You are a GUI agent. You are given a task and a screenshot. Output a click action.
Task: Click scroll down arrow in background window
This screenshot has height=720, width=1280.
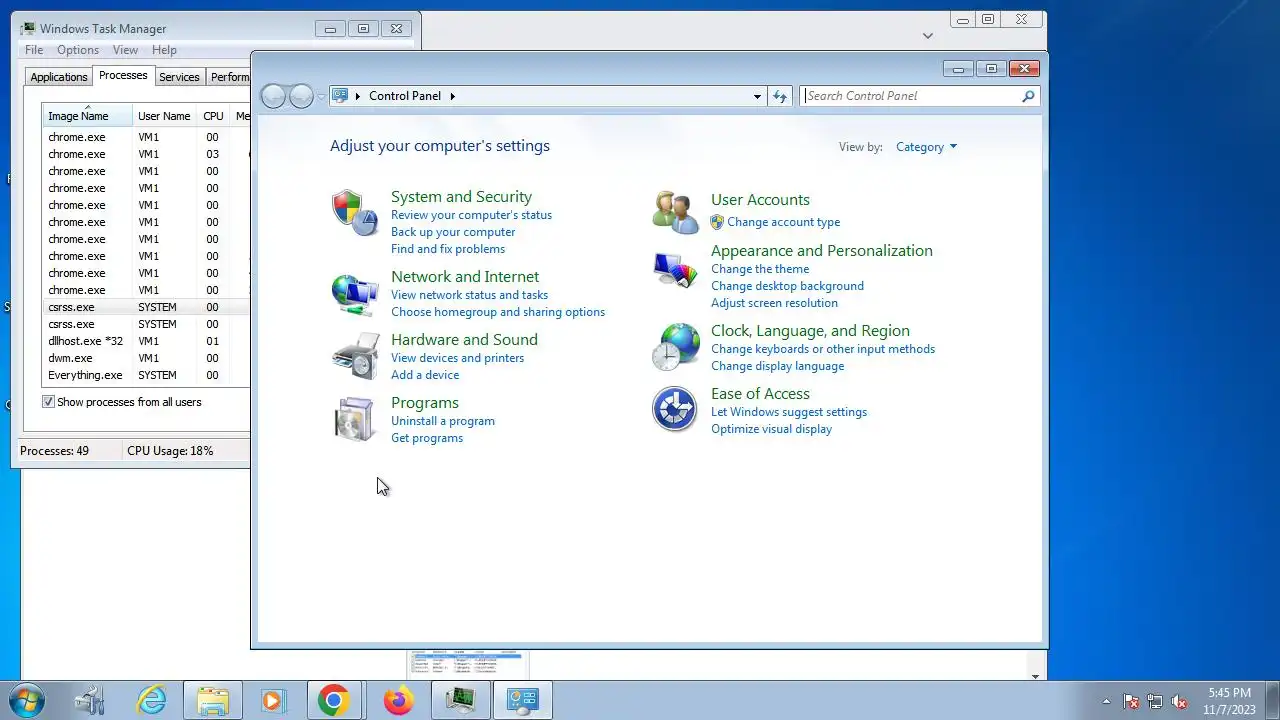pyautogui.click(x=1035, y=676)
